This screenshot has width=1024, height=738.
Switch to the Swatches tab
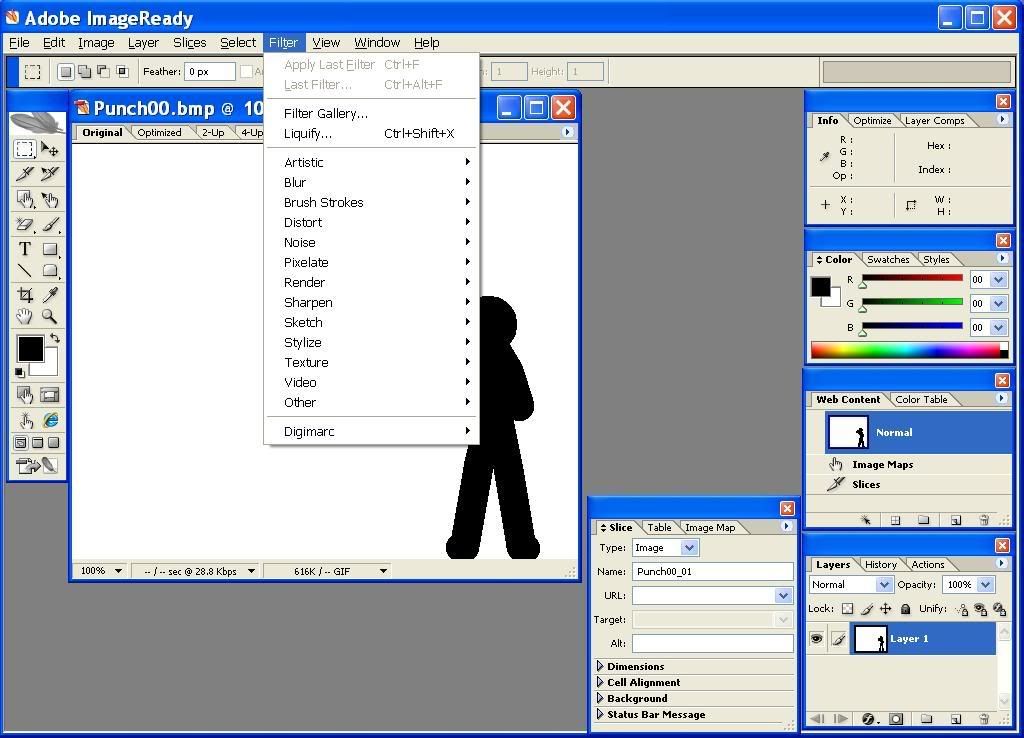coord(887,260)
